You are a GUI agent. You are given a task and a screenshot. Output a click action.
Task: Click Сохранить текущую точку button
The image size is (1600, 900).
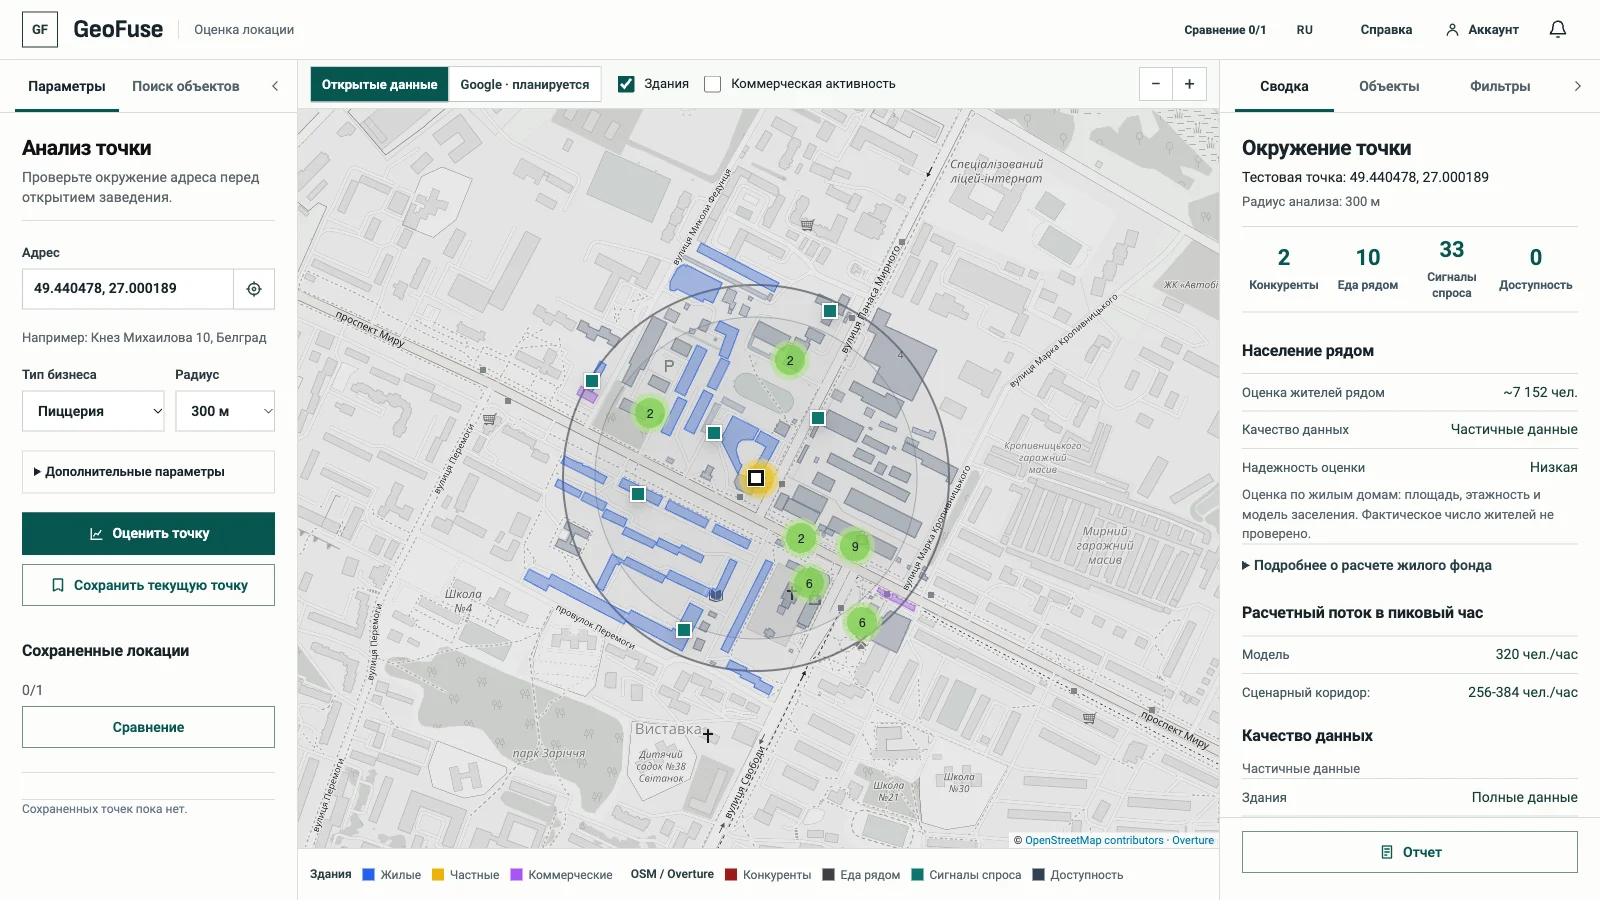(x=148, y=585)
